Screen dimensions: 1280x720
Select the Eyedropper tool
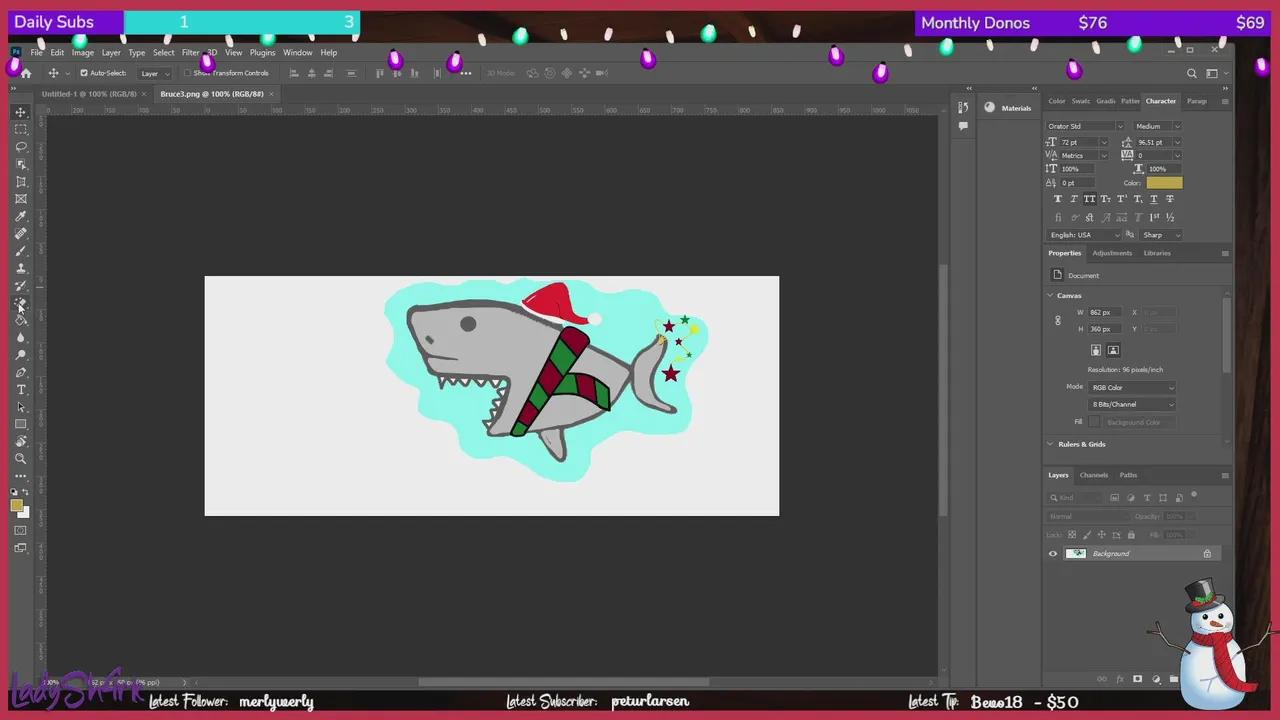click(x=21, y=216)
